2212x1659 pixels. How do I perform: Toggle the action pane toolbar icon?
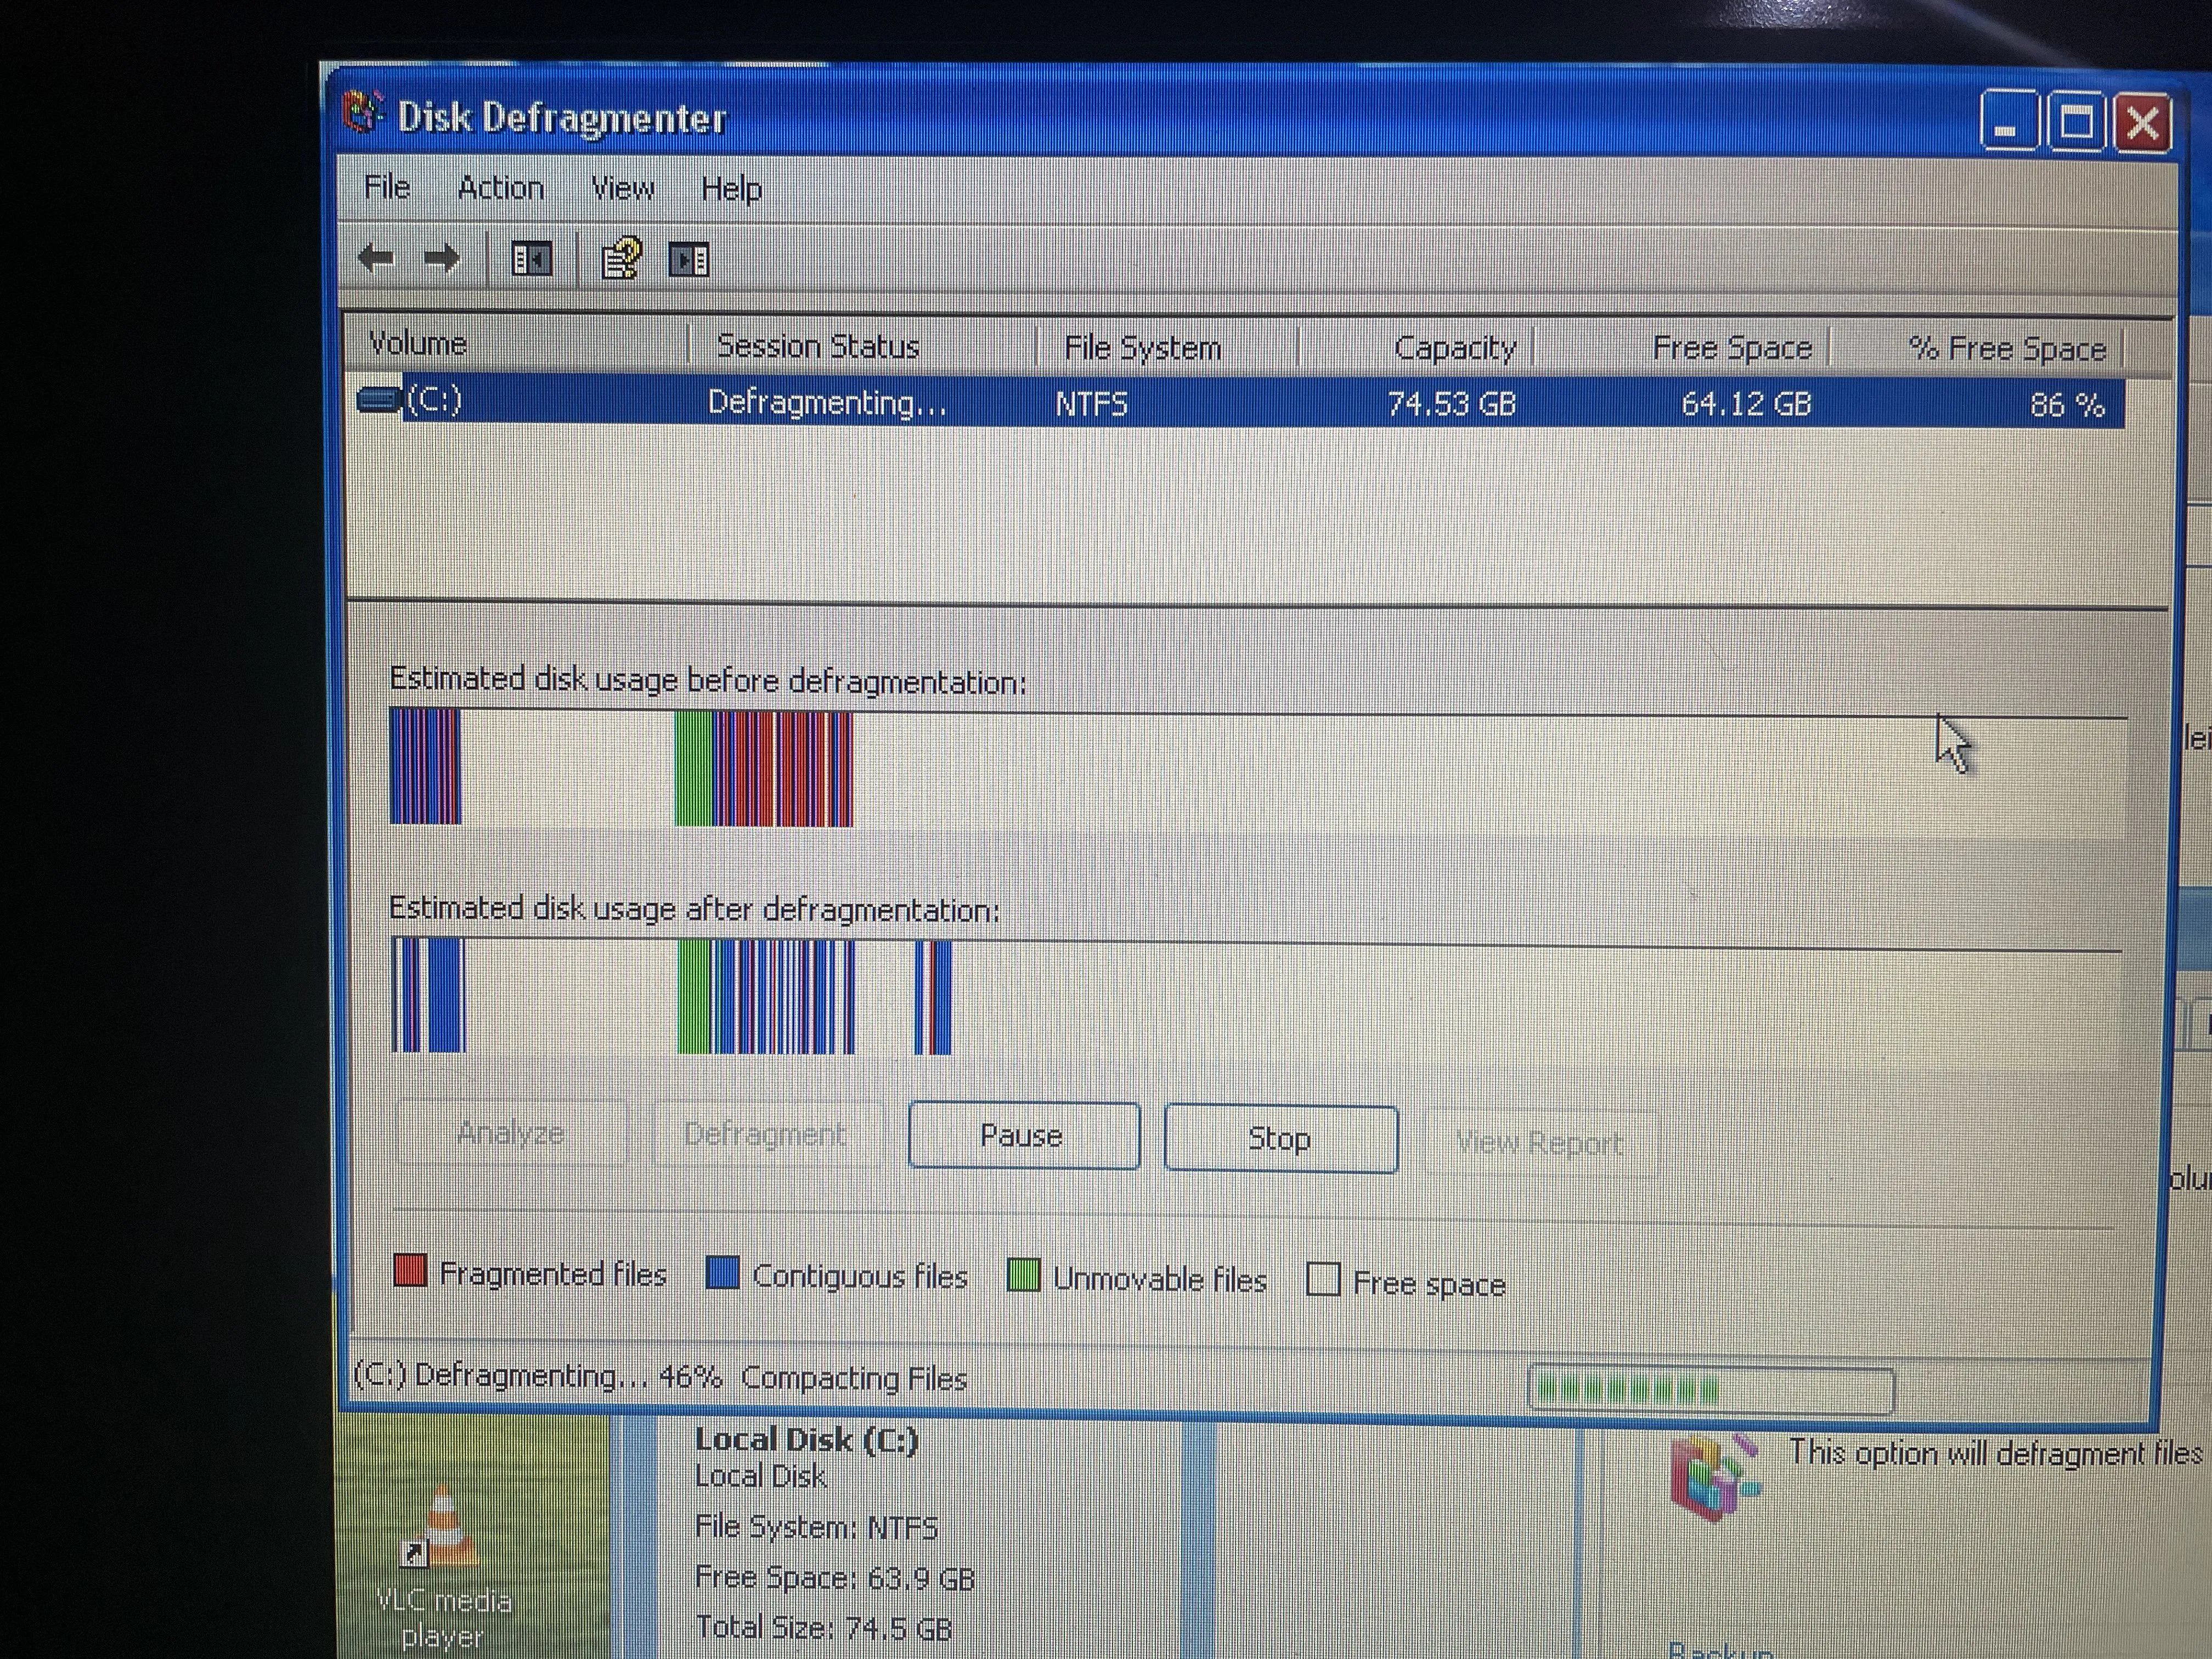tap(688, 260)
